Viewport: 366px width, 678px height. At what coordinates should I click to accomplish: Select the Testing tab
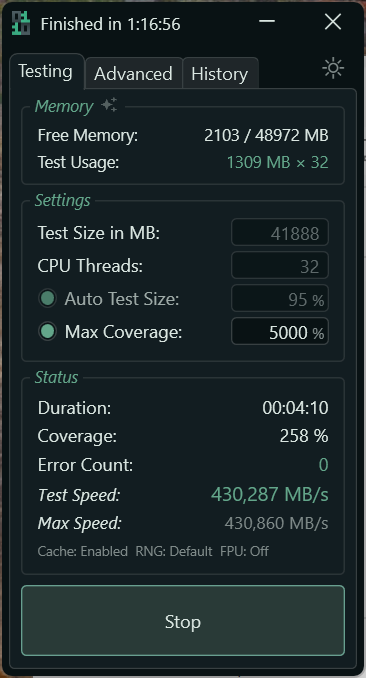point(45,71)
